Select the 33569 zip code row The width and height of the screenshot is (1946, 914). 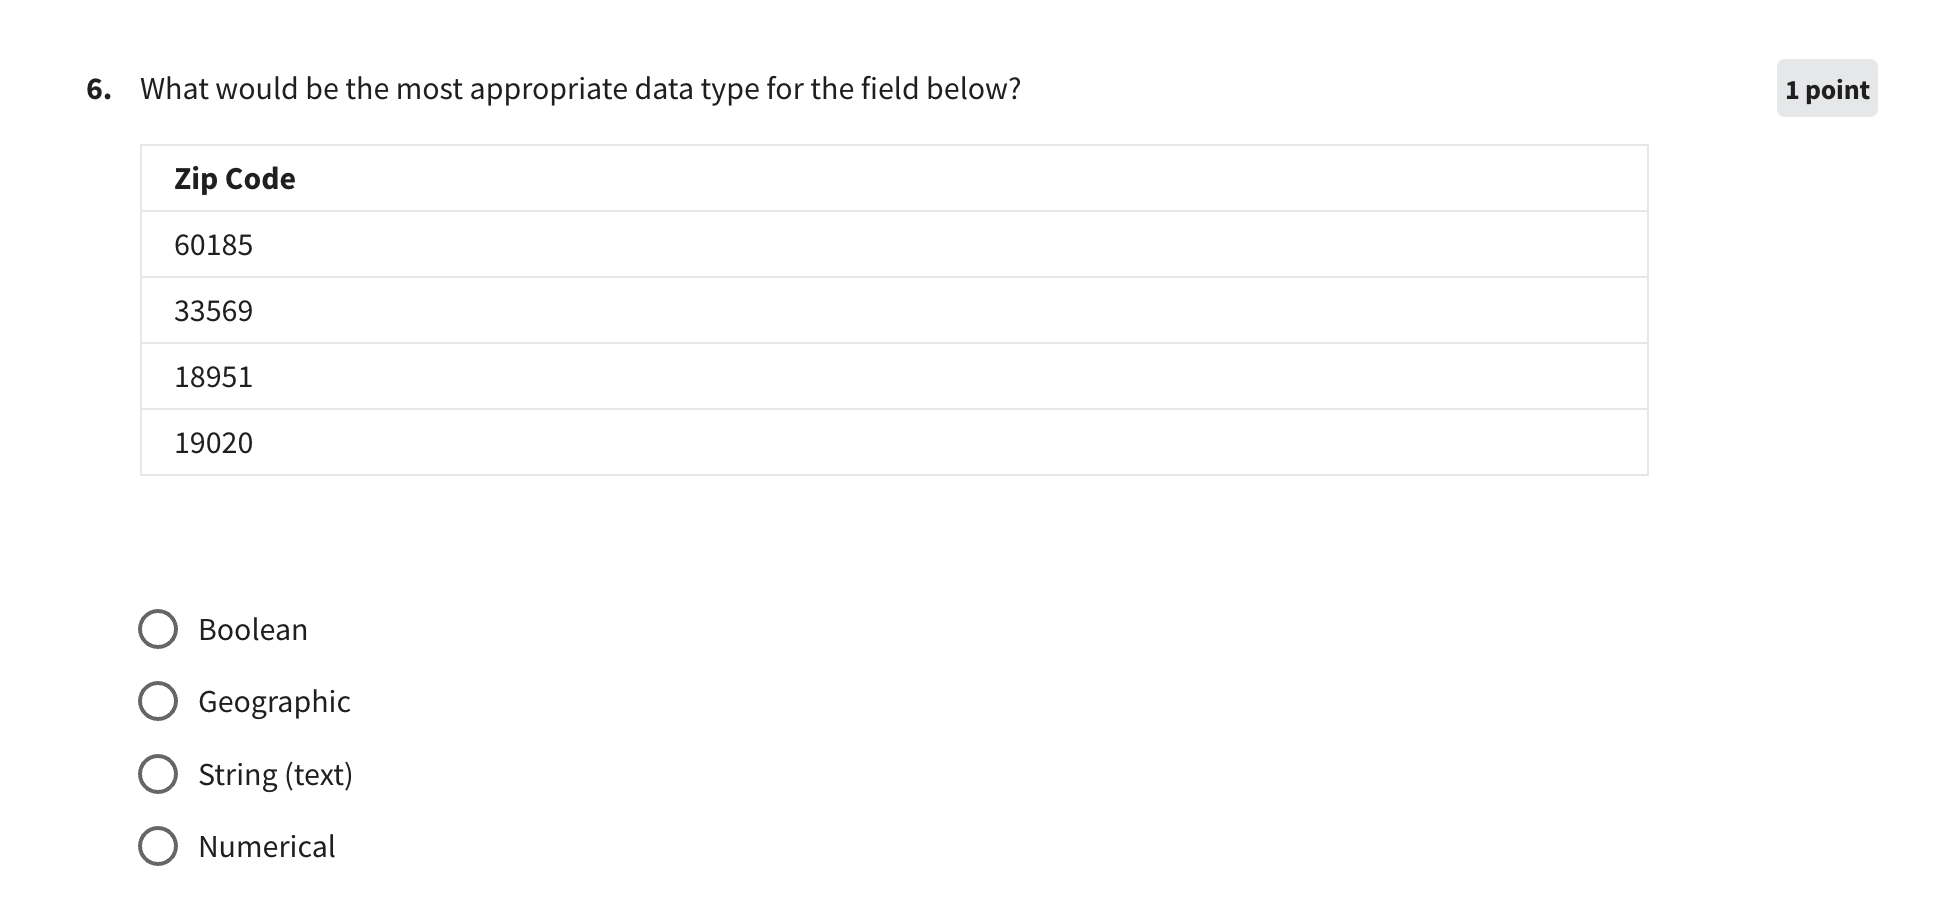click(x=214, y=311)
